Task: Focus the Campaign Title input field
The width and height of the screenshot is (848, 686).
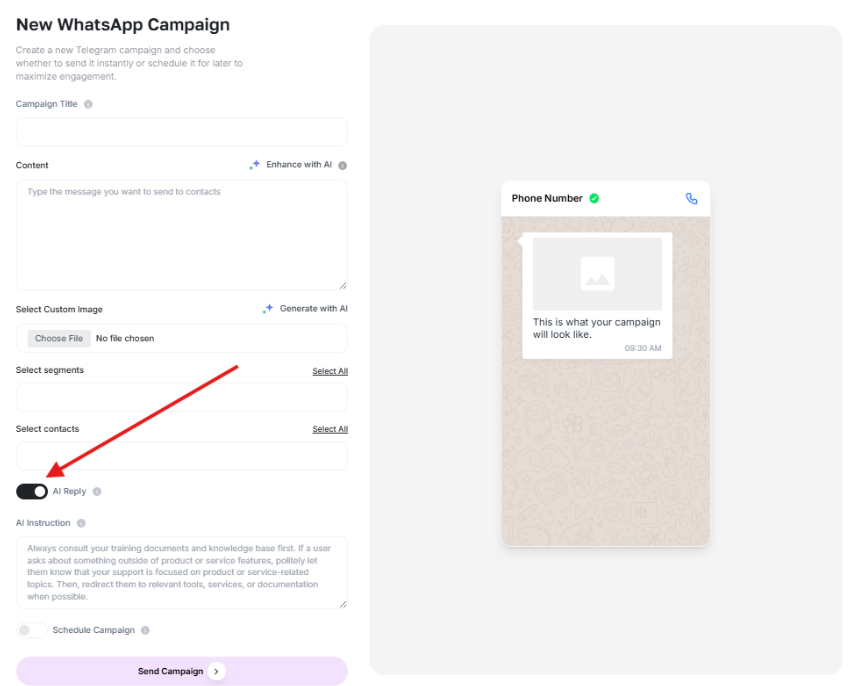Action: coord(182,132)
